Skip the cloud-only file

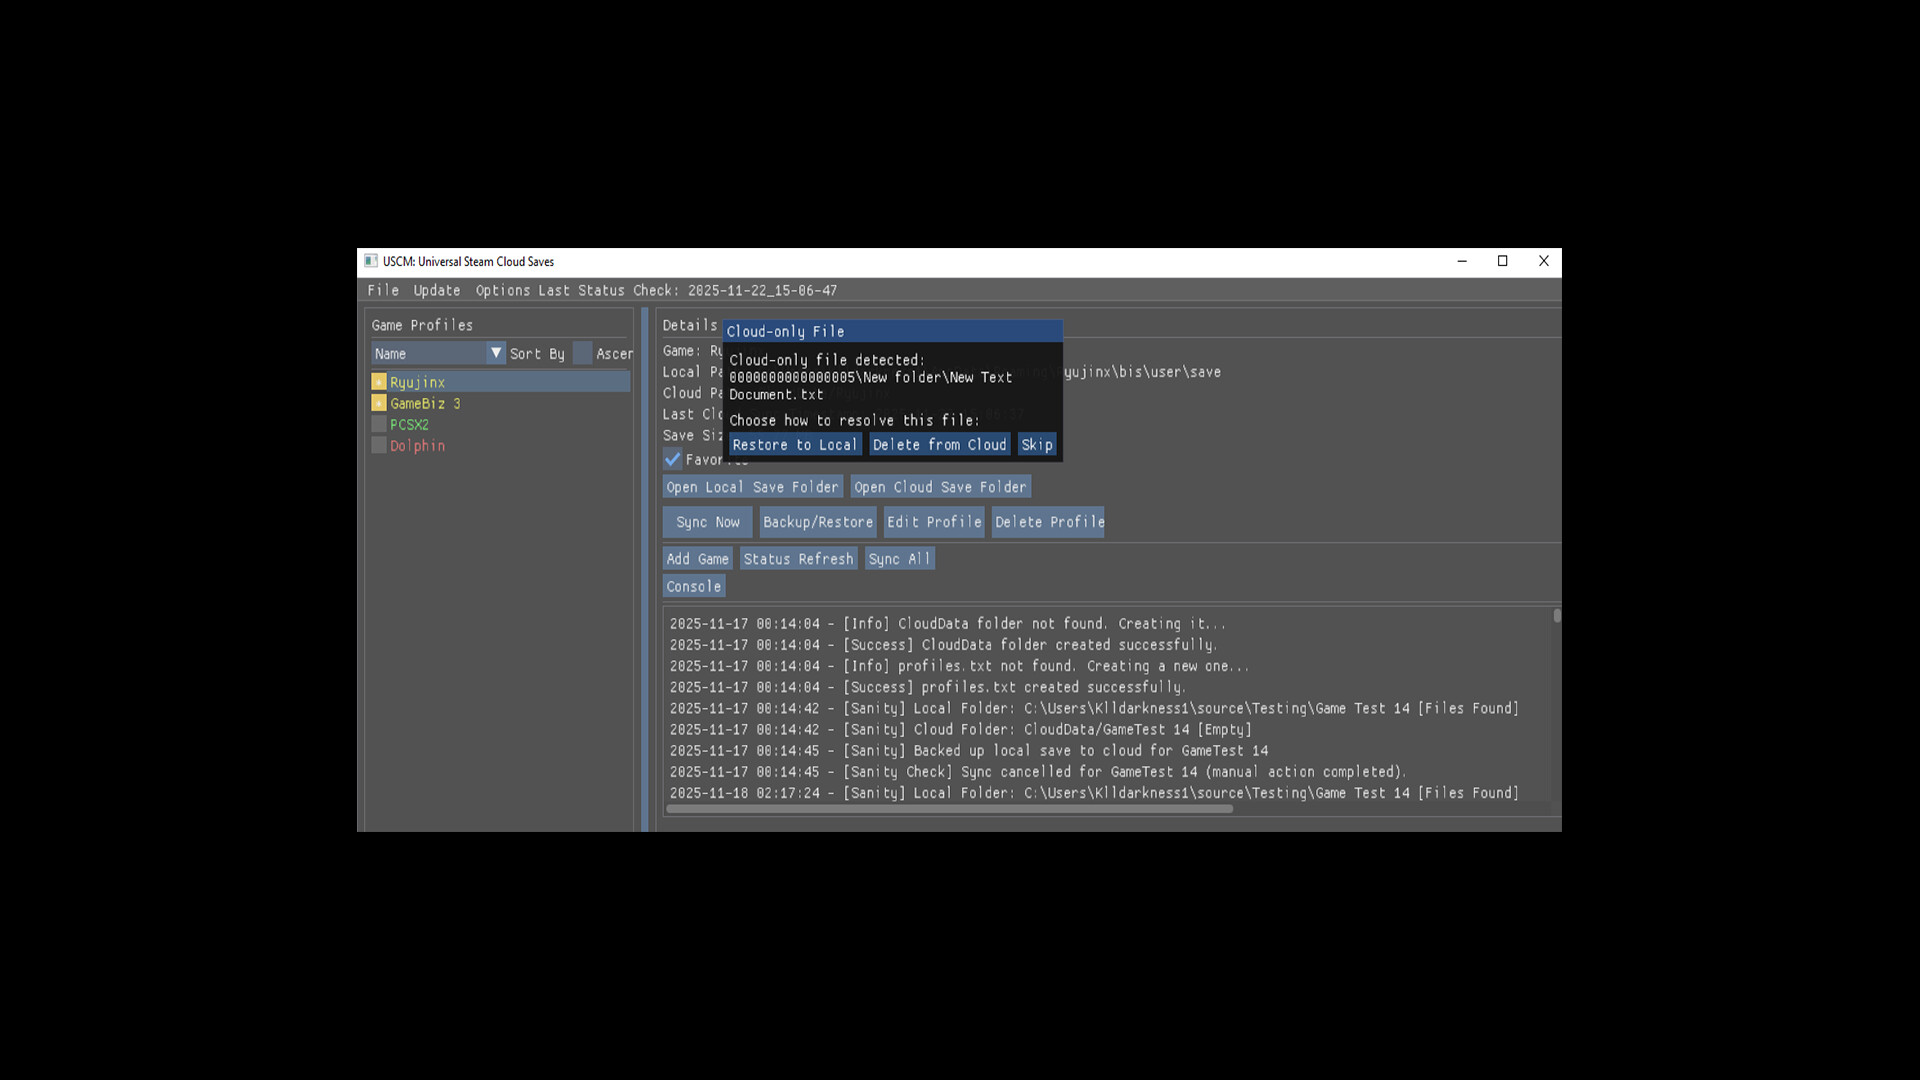[x=1037, y=444]
